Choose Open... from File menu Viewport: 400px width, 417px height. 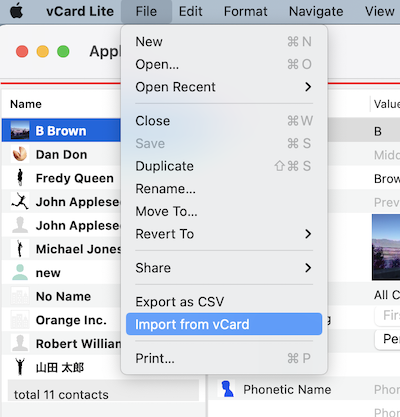pyautogui.click(x=224, y=64)
